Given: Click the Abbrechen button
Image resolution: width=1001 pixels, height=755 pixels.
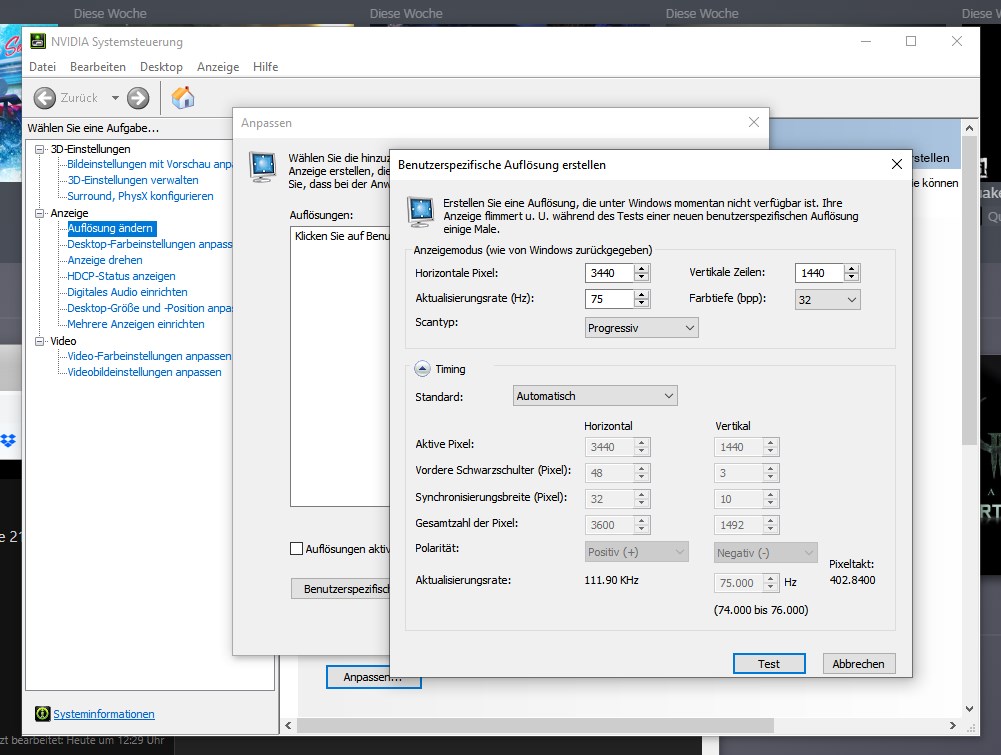Looking at the screenshot, I should click(x=859, y=664).
